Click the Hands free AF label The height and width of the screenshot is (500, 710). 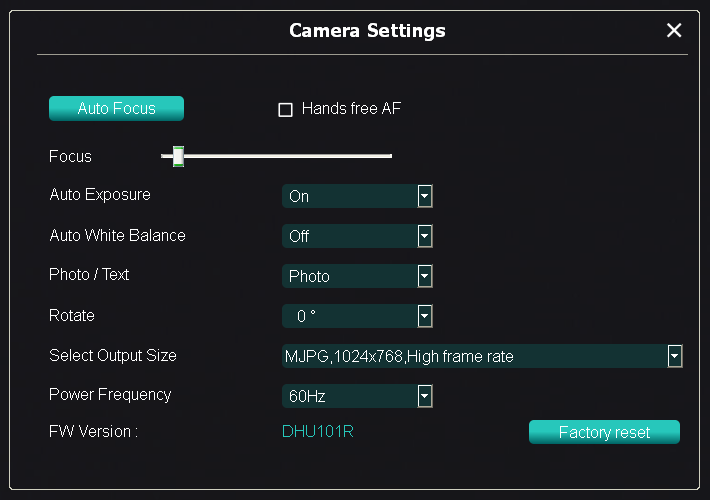click(x=351, y=109)
